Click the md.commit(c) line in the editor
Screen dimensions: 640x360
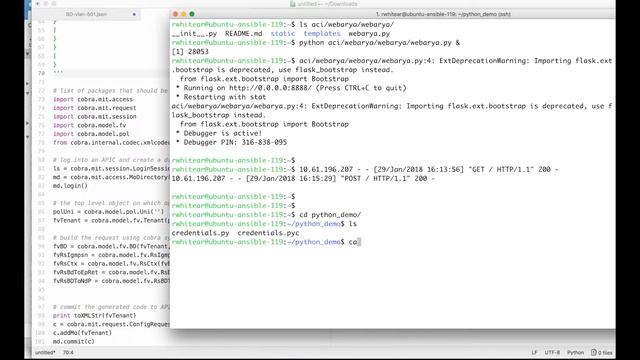[x=74, y=342]
